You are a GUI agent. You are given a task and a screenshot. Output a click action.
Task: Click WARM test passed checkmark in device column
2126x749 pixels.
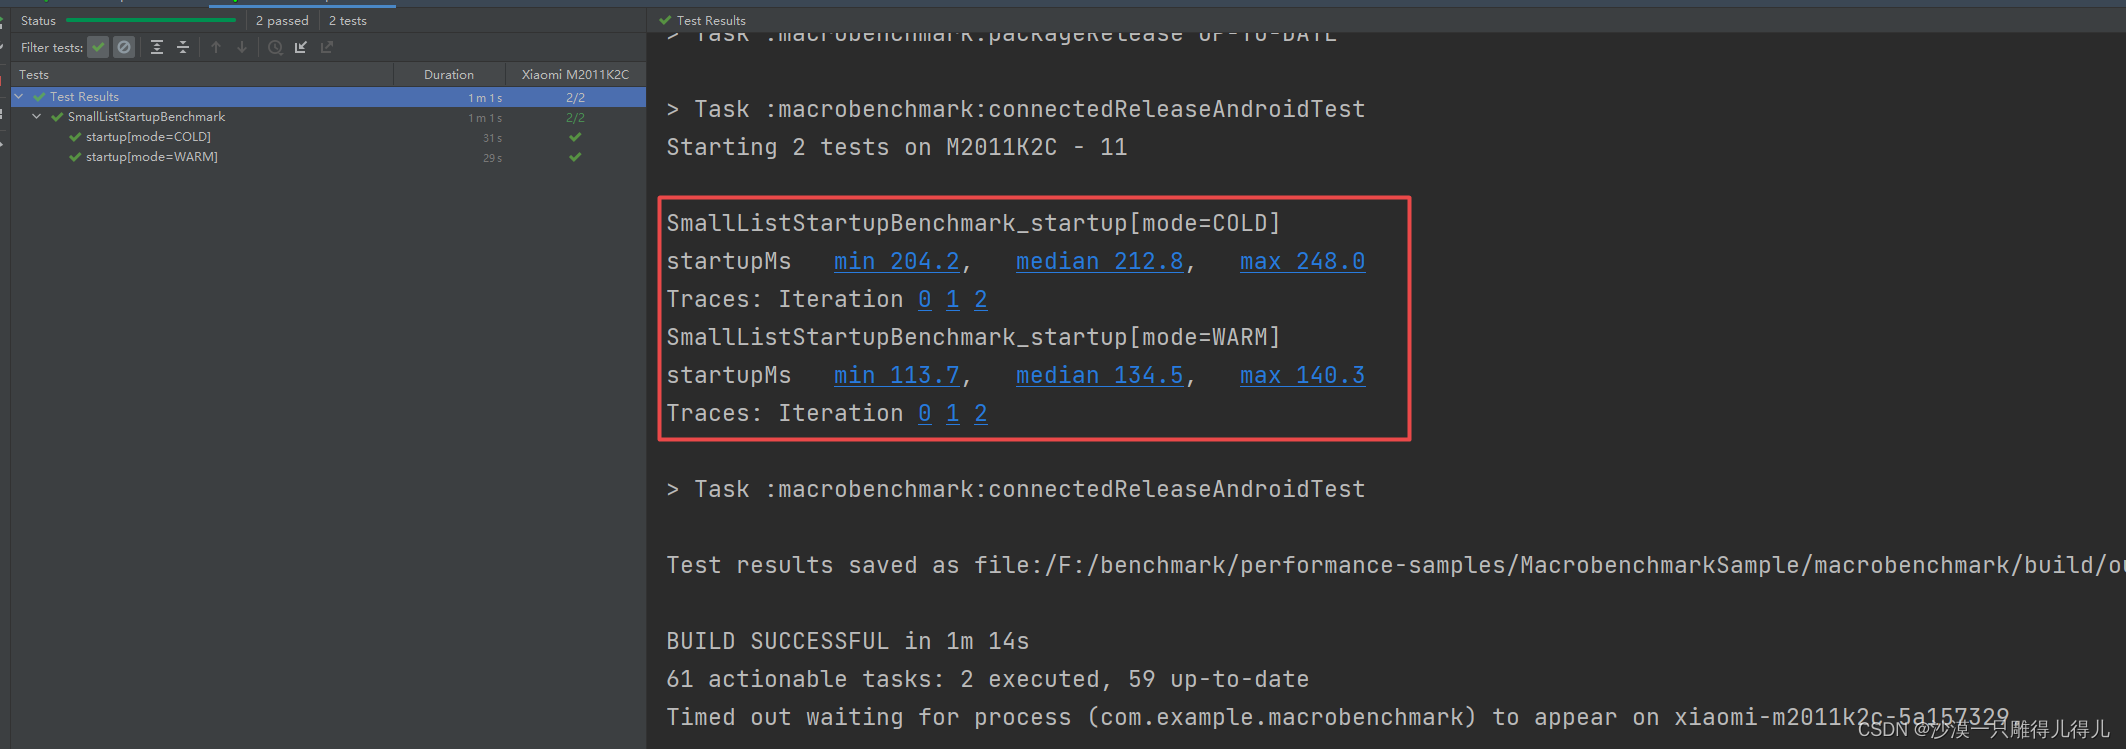(x=575, y=157)
